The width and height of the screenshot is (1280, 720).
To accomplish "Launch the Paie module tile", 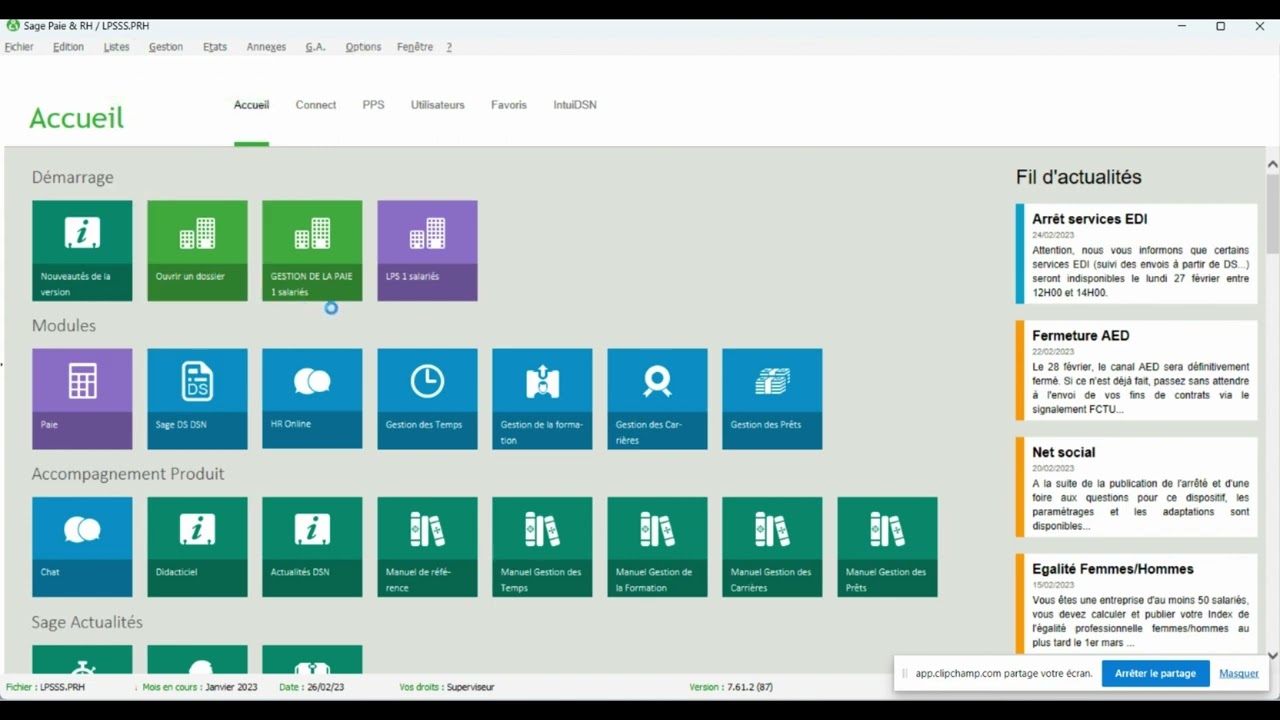I will point(82,399).
